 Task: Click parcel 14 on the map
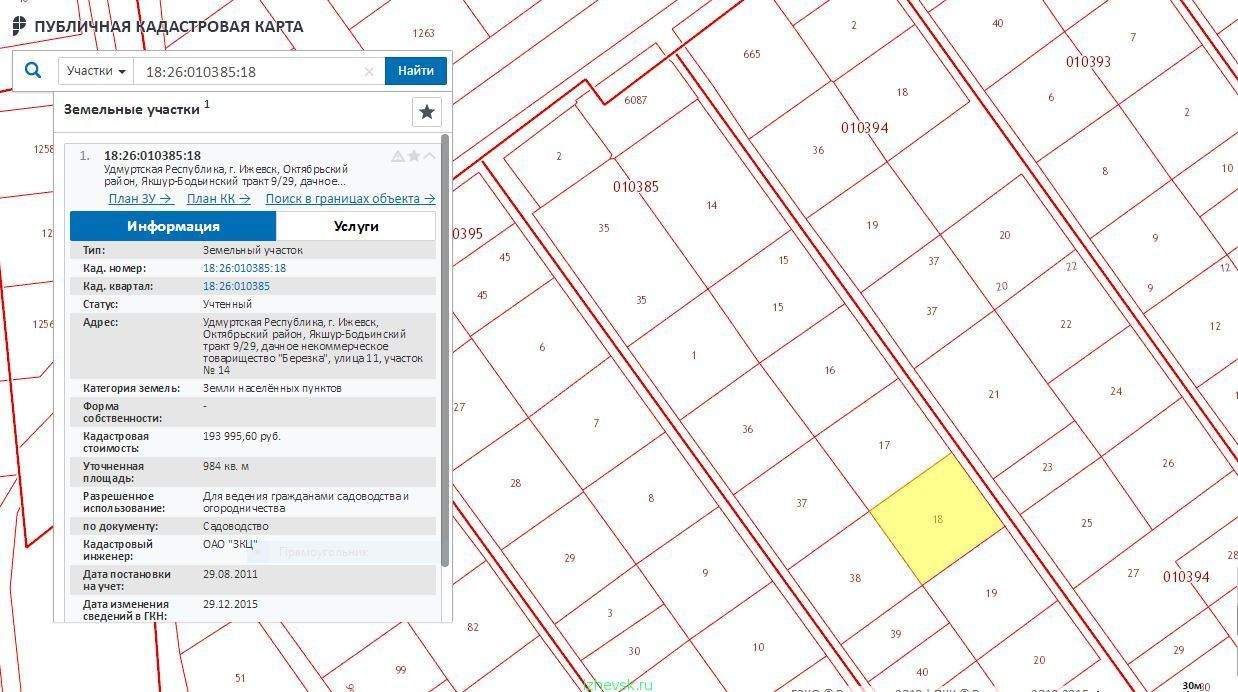tap(712, 205)
